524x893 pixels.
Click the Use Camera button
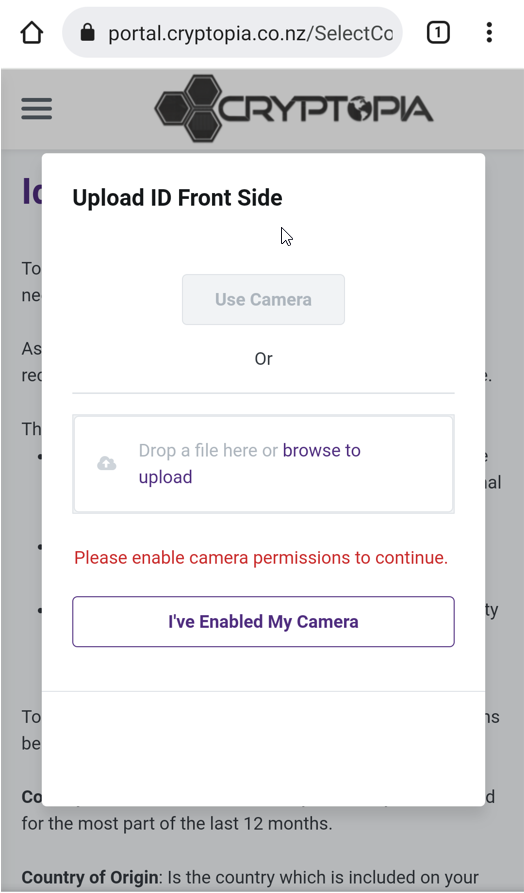point(263,300)
